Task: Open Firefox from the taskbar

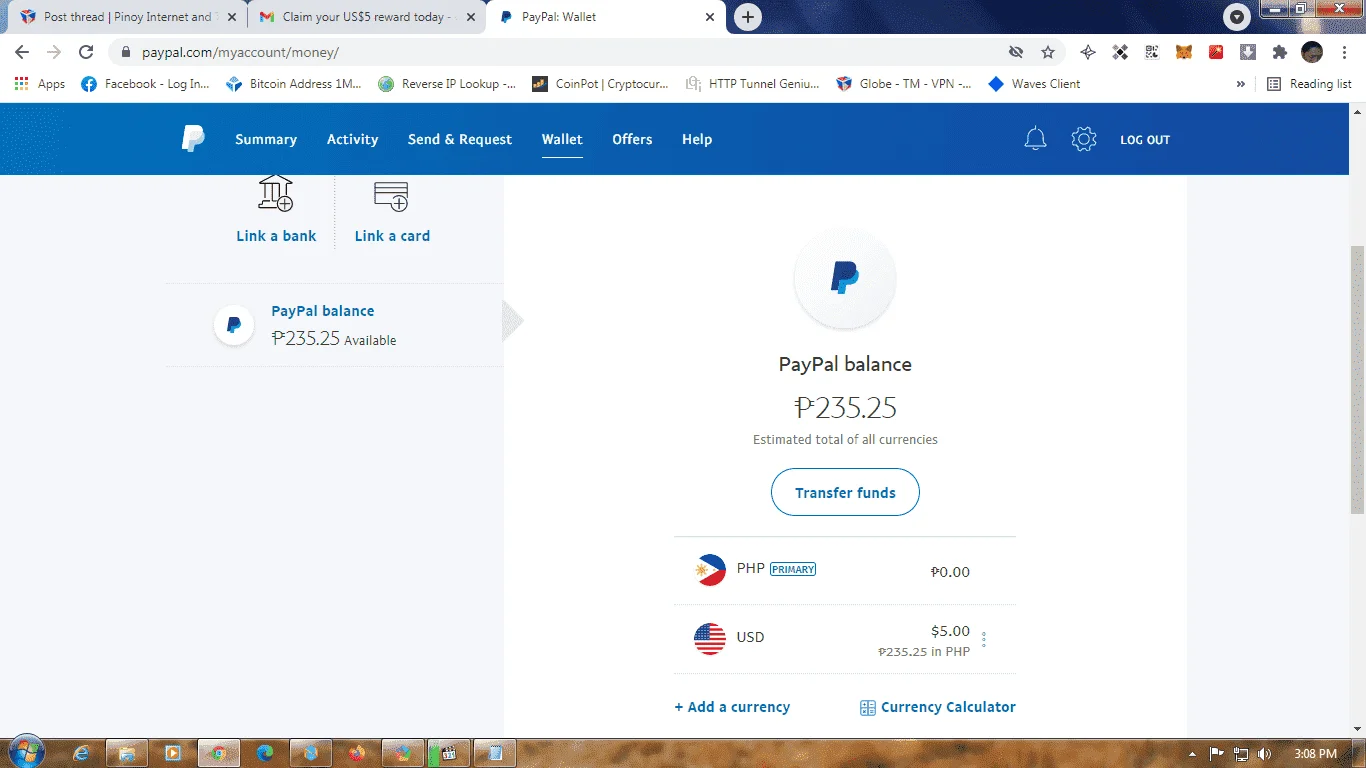Action: (x=357, y=753)
